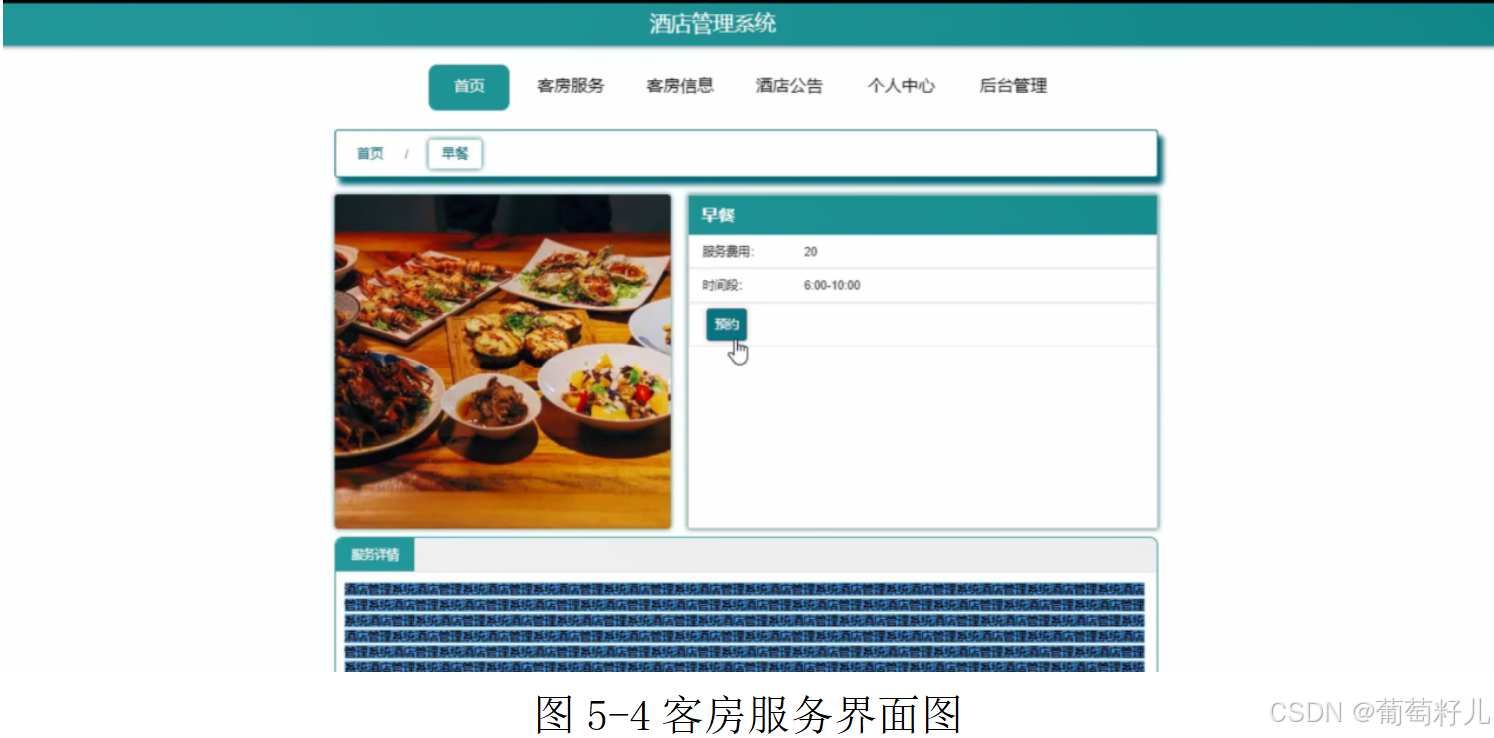Switch to the 服务详情 detail tab
The height and width of the screenshot is (738, 1494).
pos(375,553)
